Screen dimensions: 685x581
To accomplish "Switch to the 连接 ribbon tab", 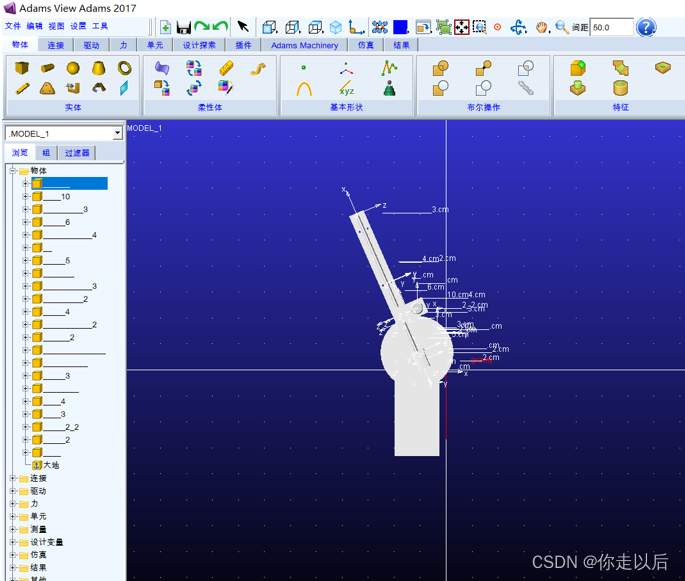I will (55, 45).
